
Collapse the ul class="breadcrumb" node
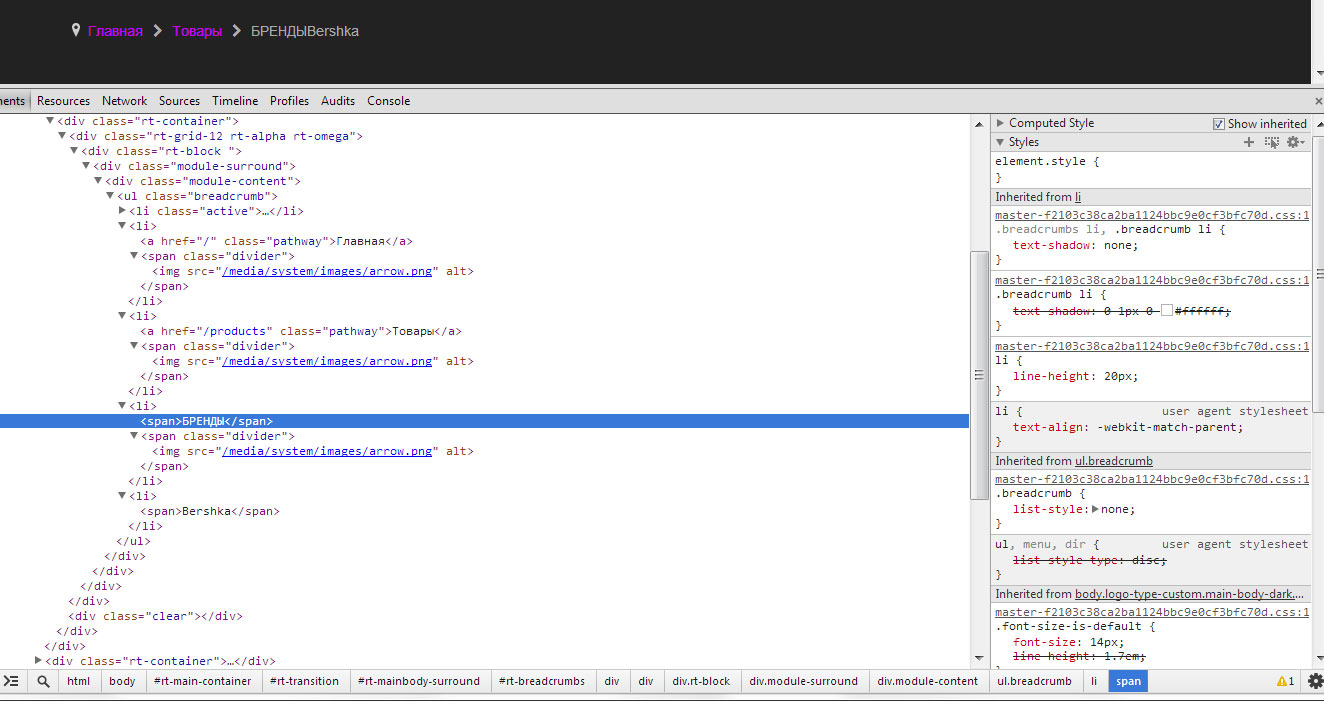(x=110, y=196)
